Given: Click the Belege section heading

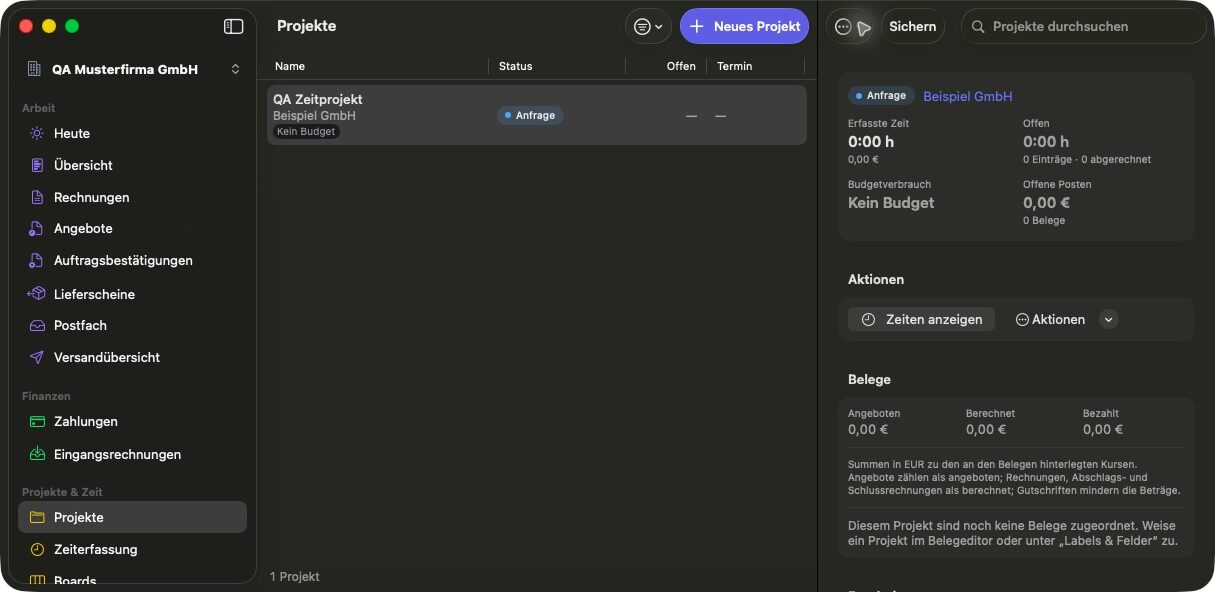Looking at the screenshot, I should tap(869, 379).
